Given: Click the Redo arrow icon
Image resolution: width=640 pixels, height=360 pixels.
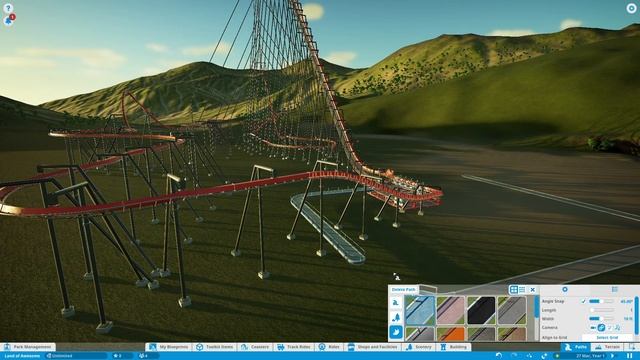Looking at the screenshot, I should coord(514,356).
